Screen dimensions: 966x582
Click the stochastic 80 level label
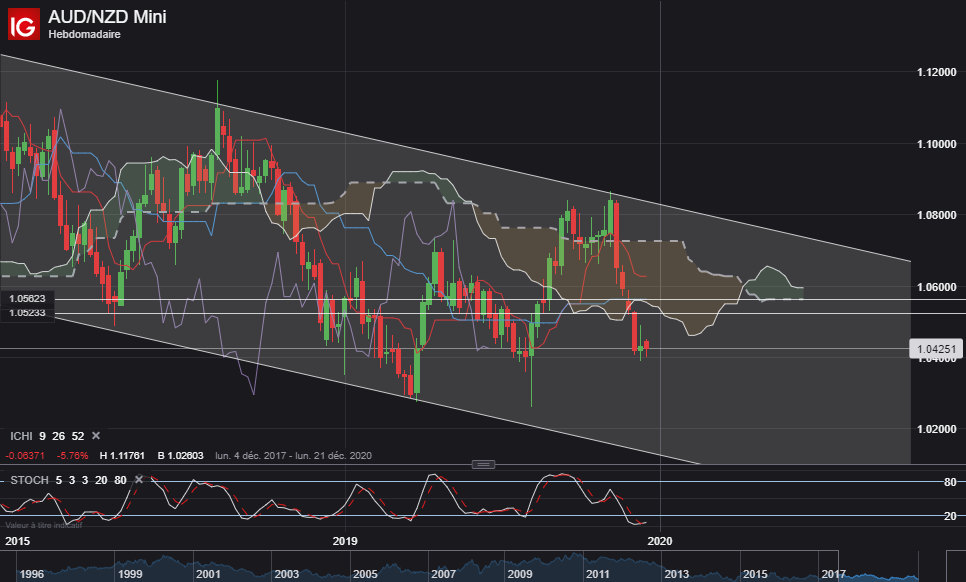pos(950,482)
